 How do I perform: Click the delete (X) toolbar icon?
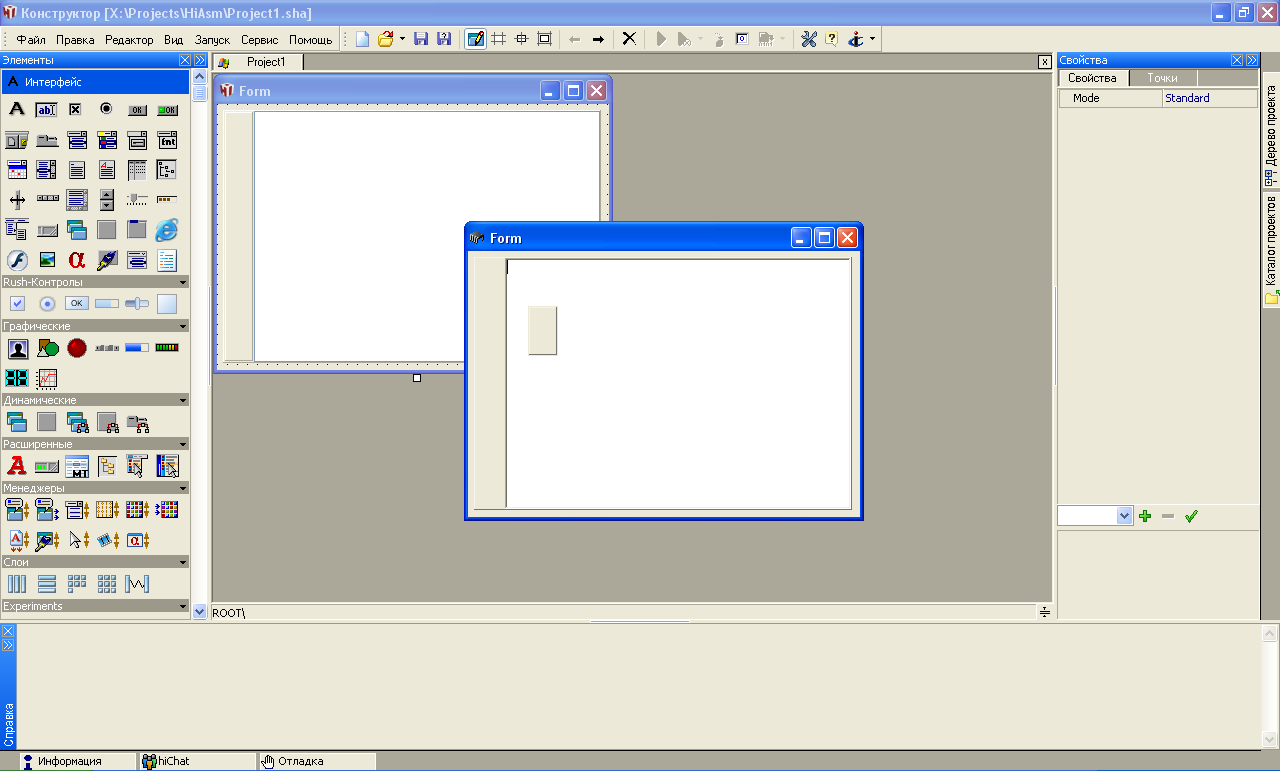coord(629,39)
